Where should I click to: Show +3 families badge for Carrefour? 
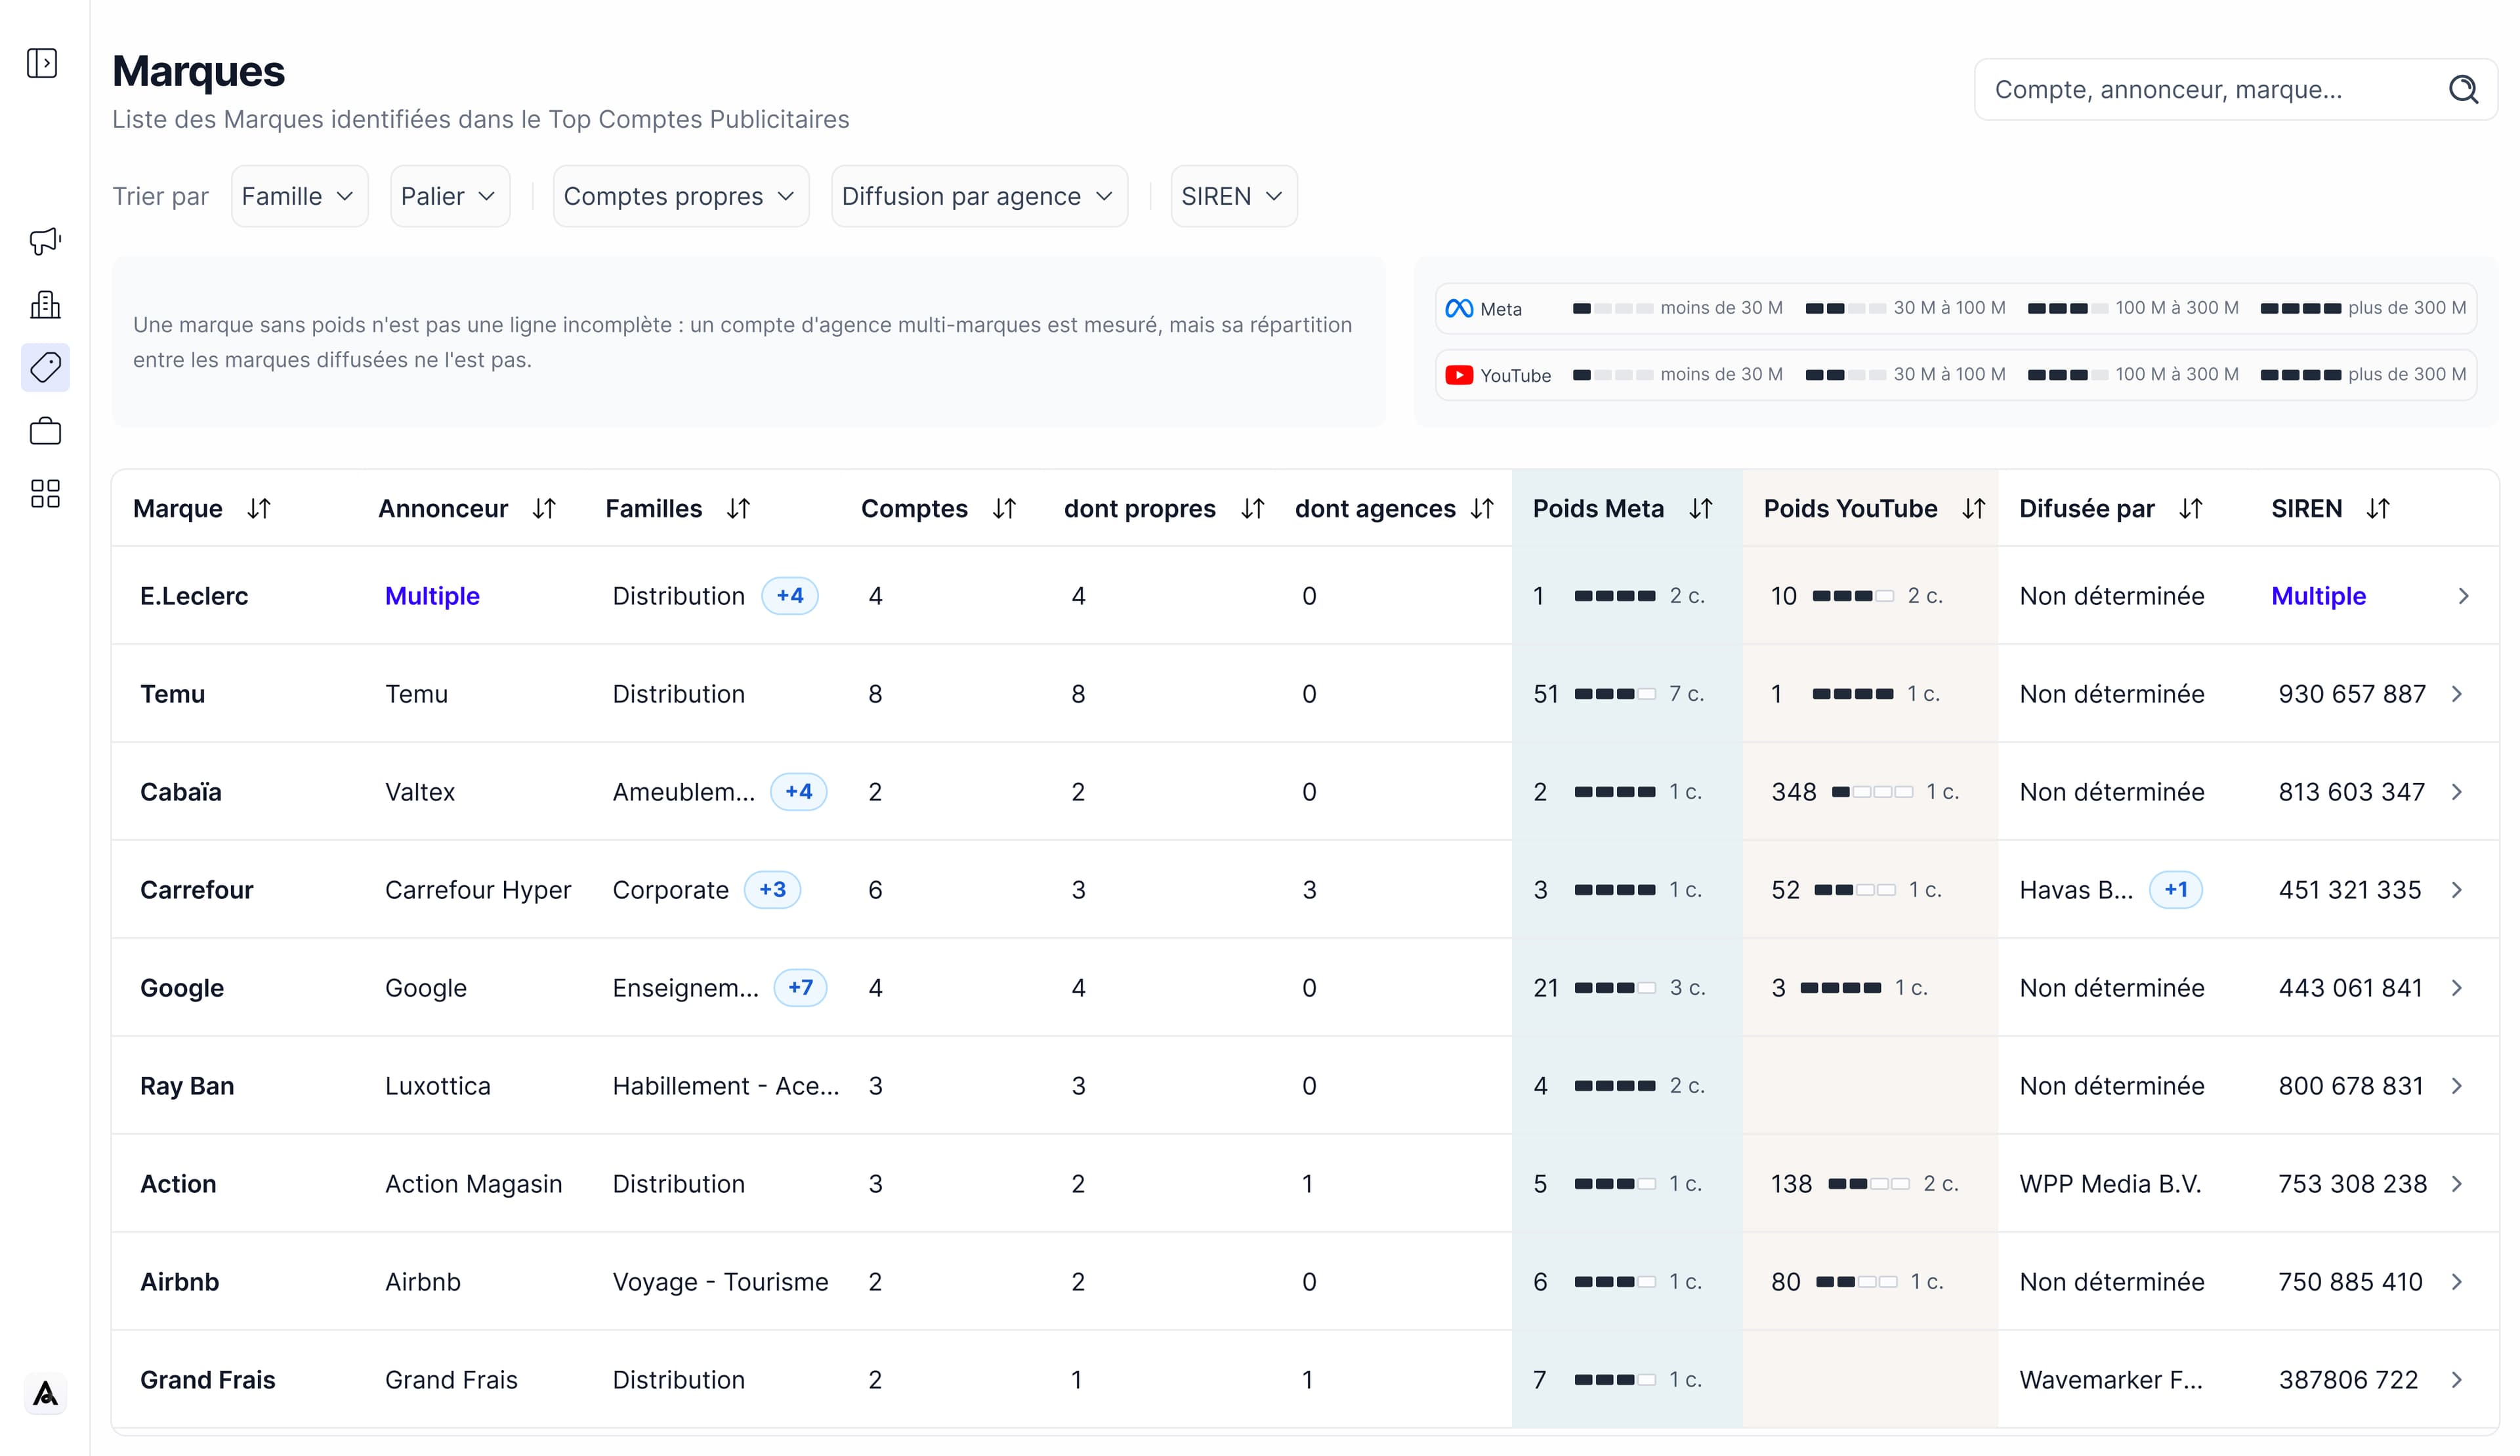772,890
